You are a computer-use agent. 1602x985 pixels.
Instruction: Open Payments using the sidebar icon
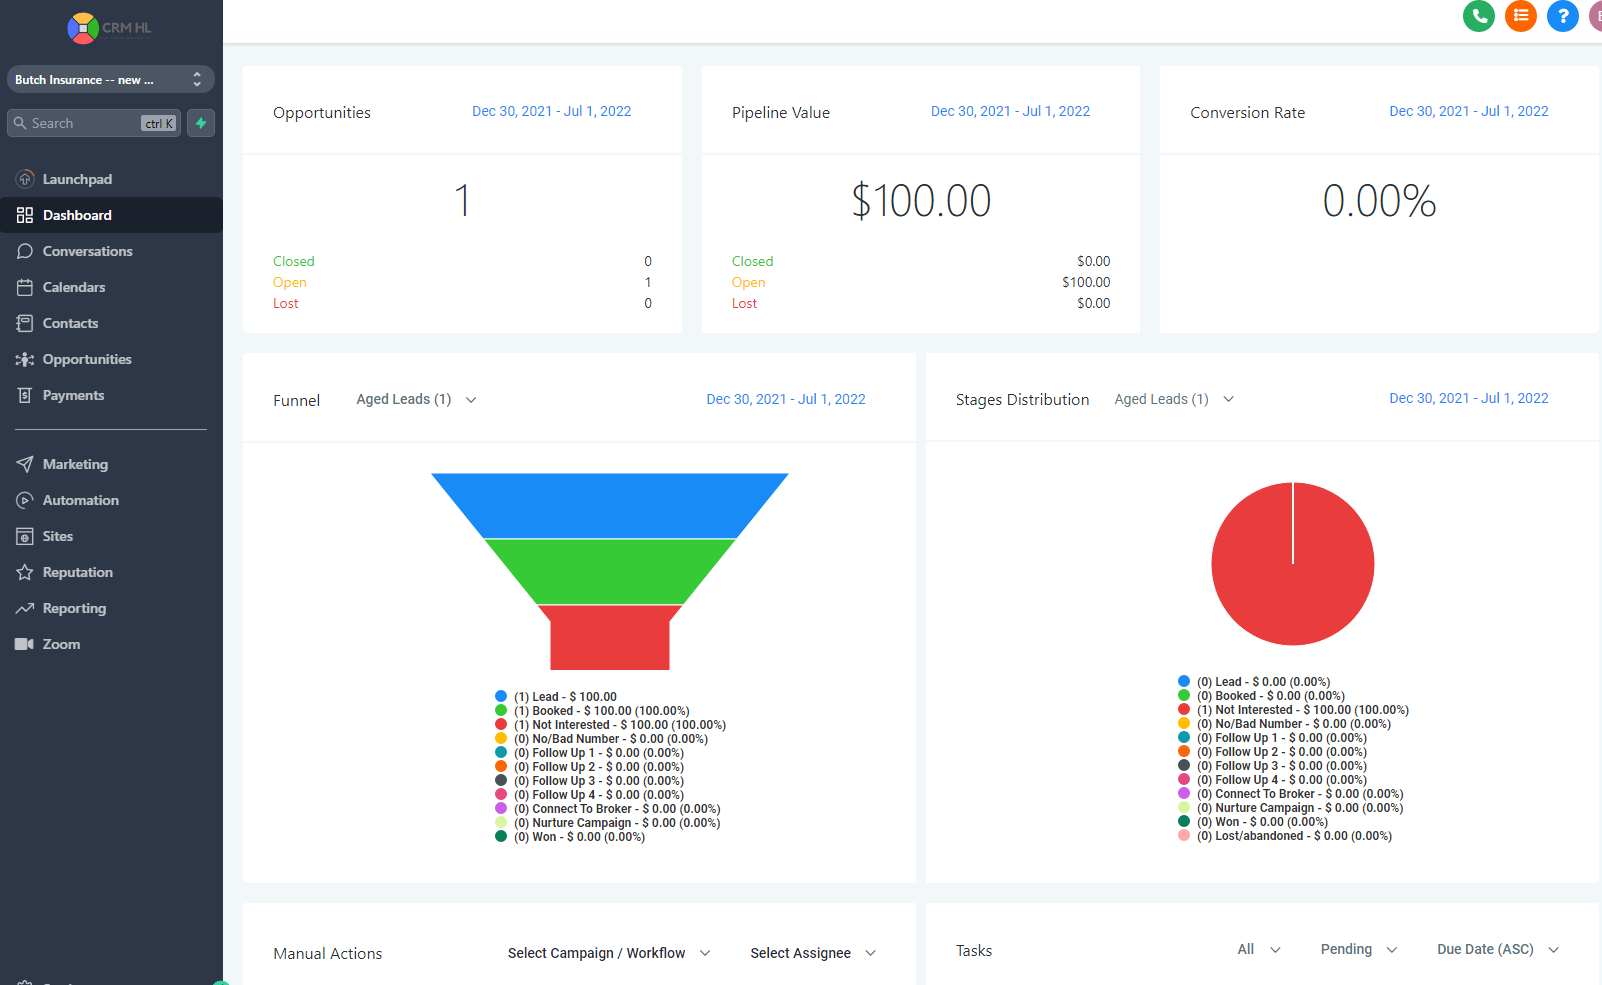click(x=24, y=394)
